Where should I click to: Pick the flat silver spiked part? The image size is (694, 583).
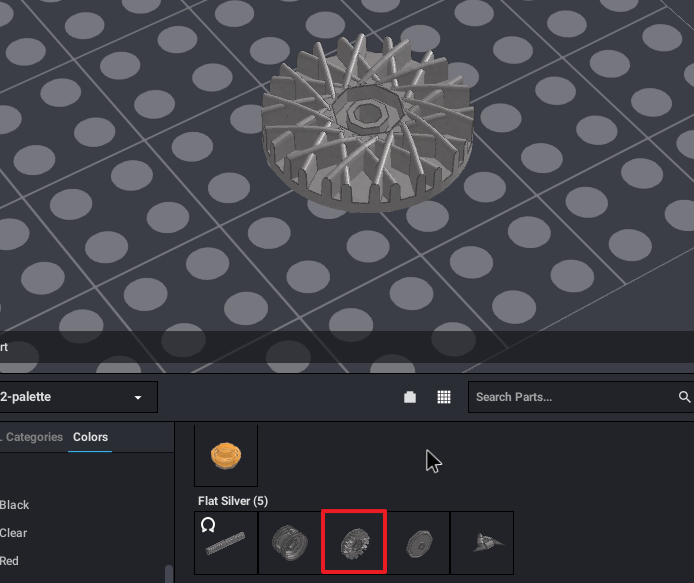click(482, 543)
